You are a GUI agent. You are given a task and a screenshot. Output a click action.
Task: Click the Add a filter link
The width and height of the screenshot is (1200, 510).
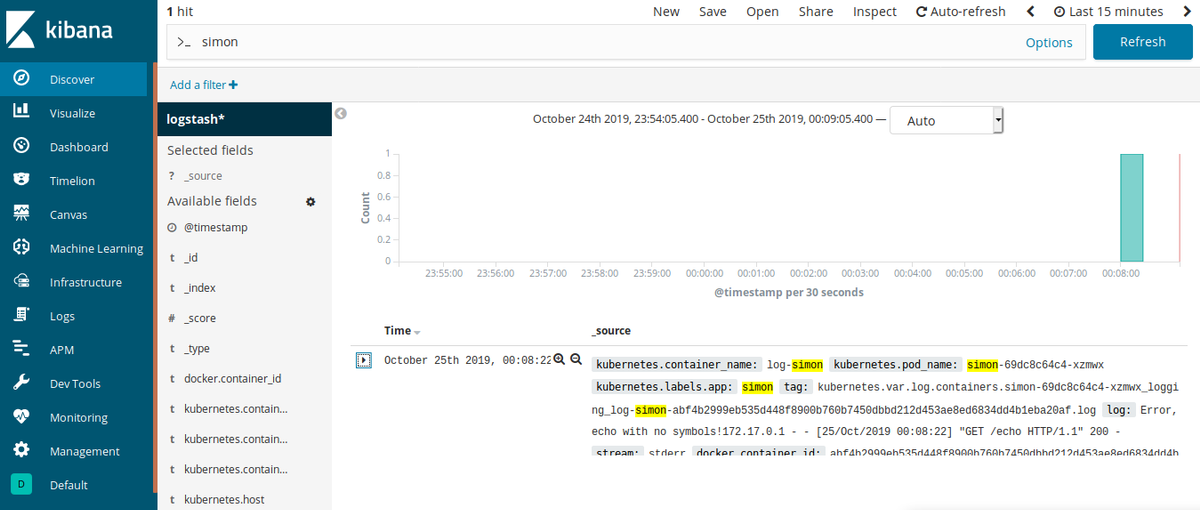(204, 85)
